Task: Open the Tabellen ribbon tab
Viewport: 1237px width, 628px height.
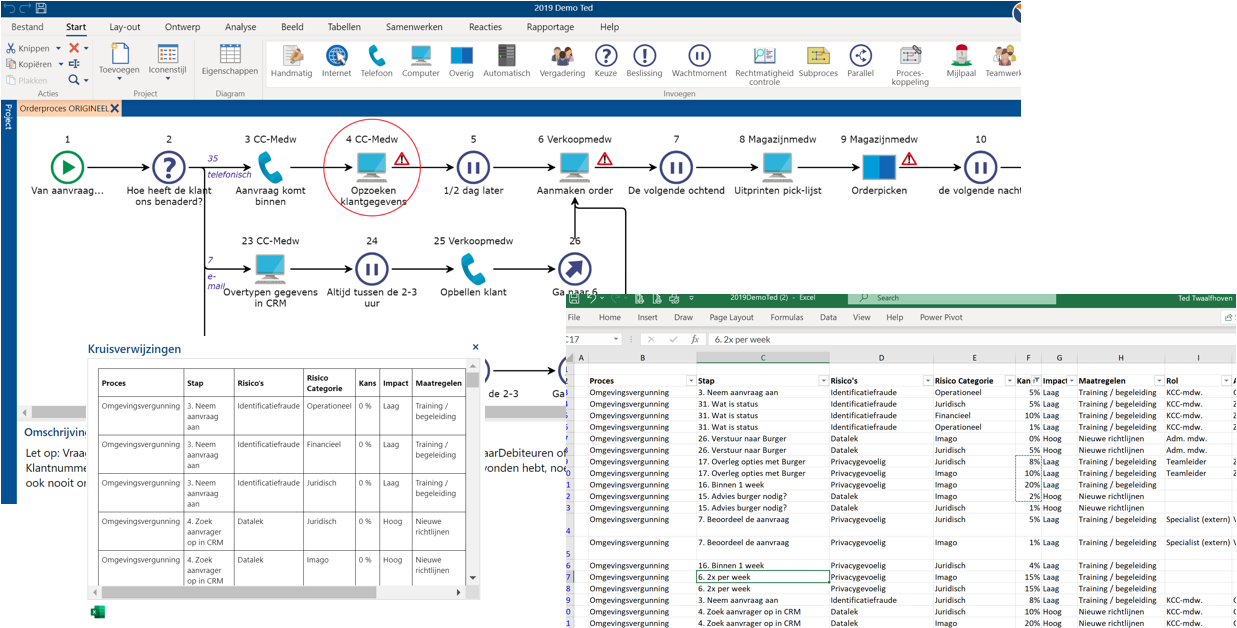Action: 344,27
